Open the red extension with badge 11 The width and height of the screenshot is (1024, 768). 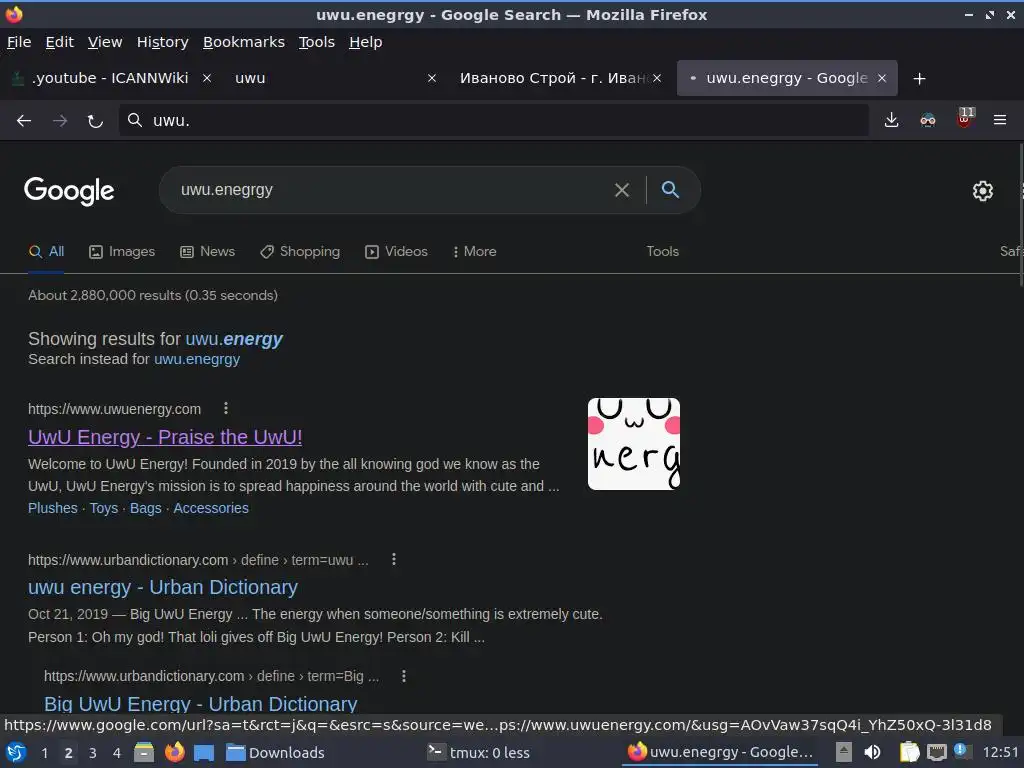click(965, 118)
